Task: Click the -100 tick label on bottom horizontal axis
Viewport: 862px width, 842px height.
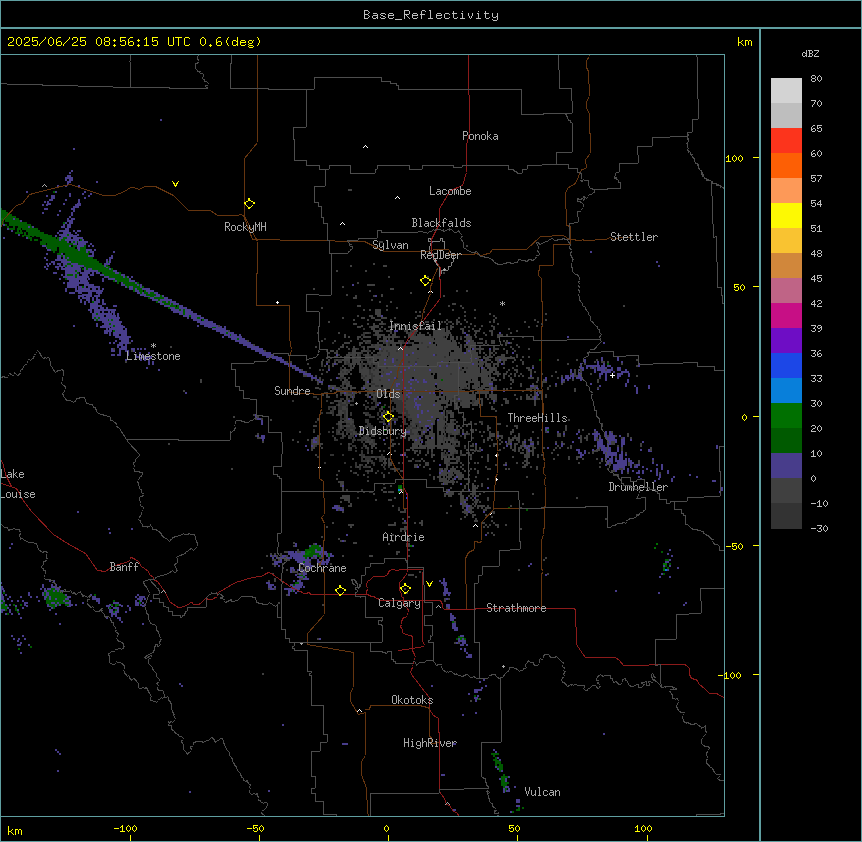Action: pyautogui.click(x=126, y=828)
